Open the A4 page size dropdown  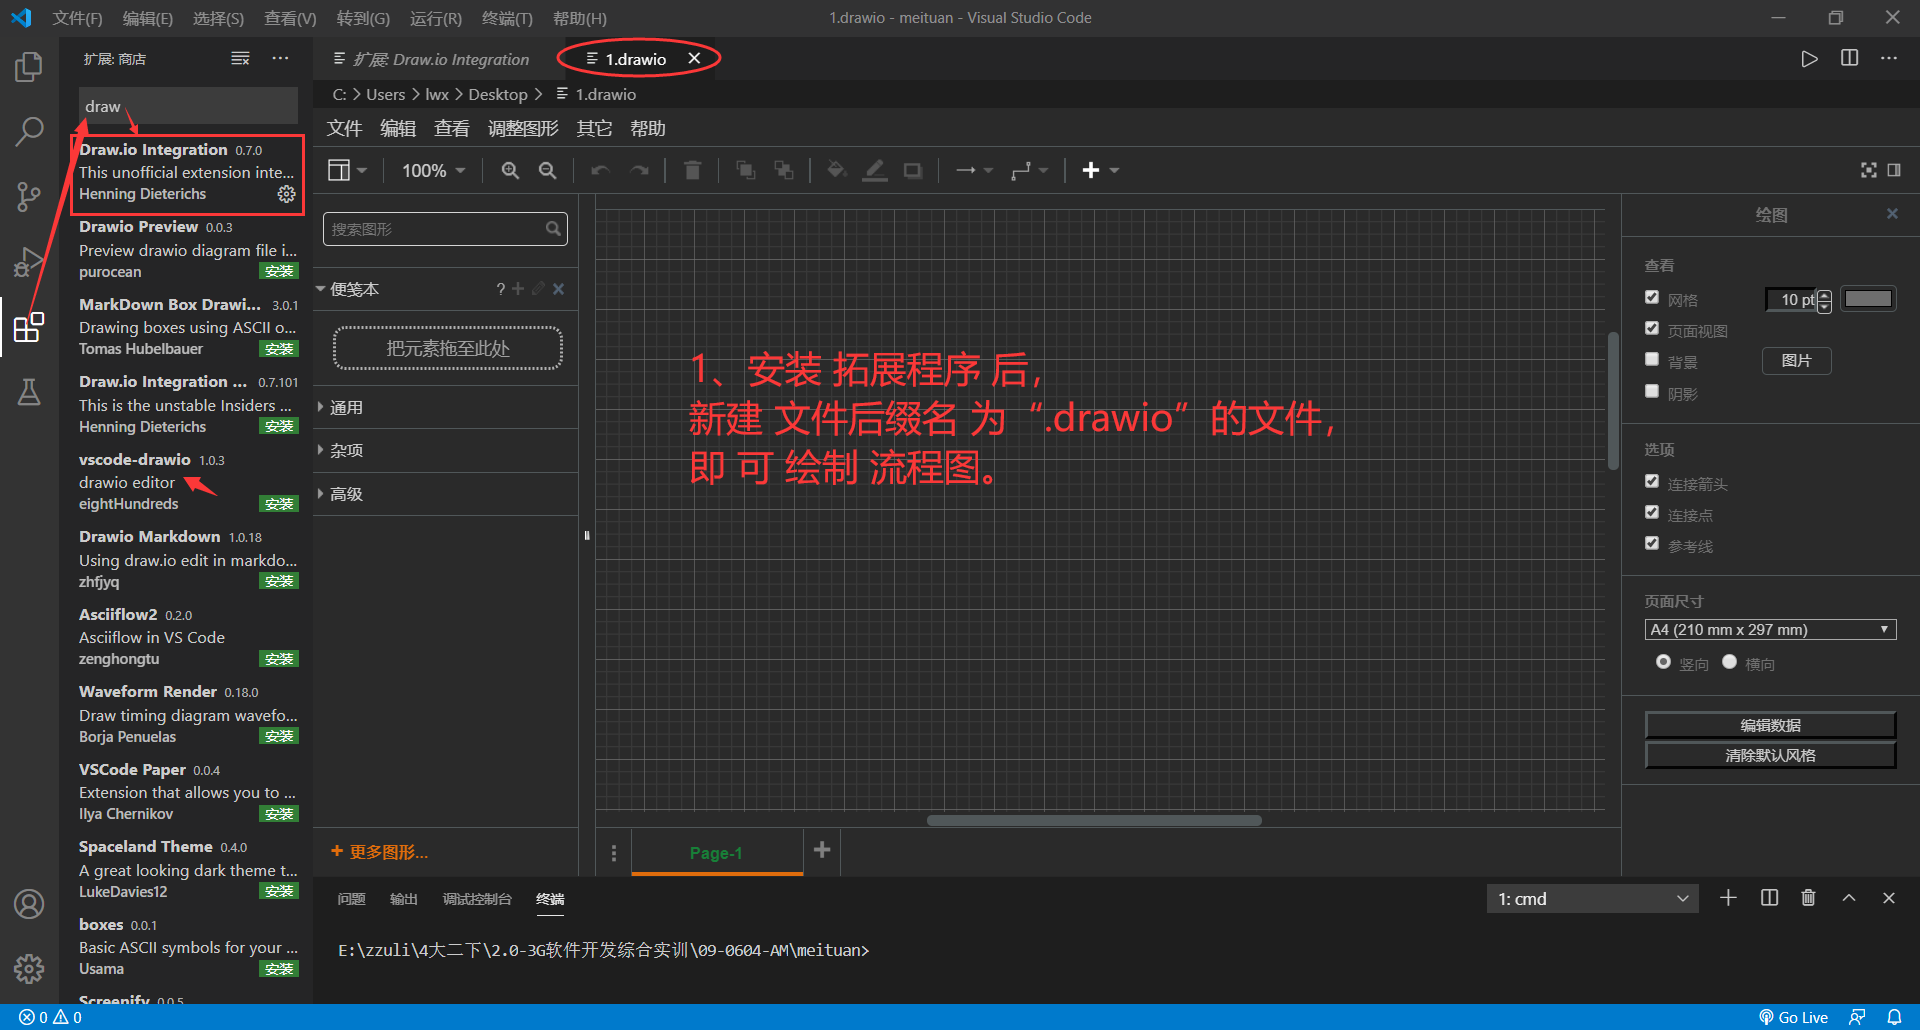(1770, 630)
